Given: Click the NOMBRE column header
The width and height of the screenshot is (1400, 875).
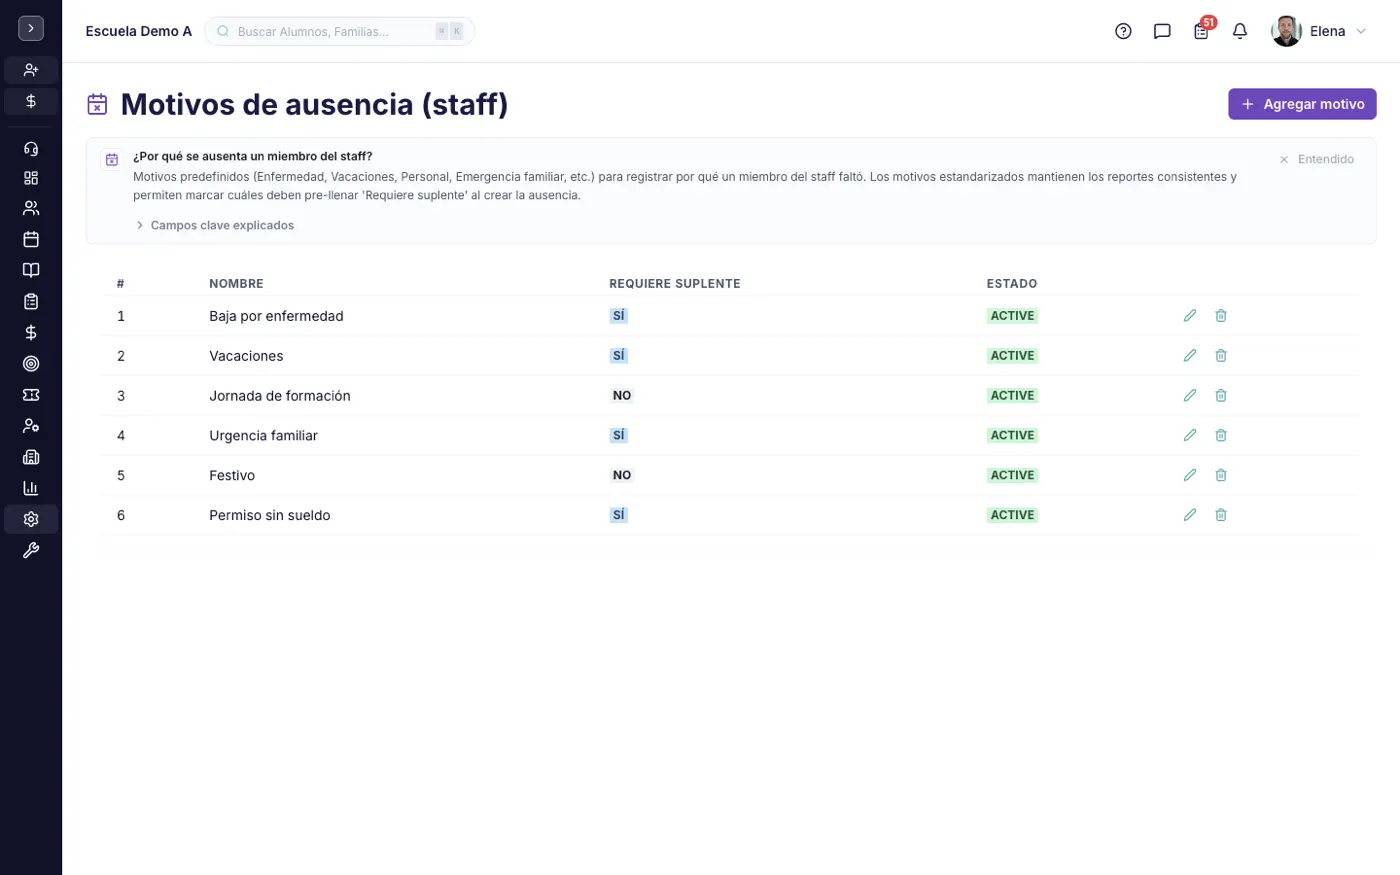Looking at the screenshot, I should [236, 284].
